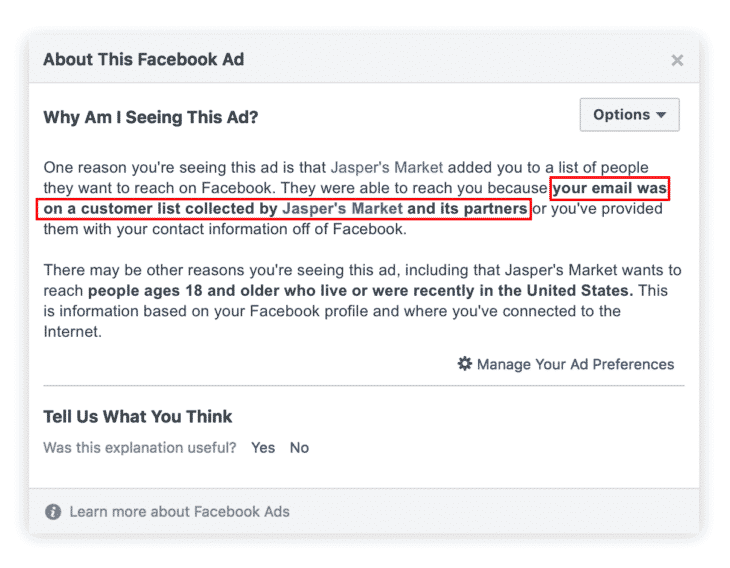The width and height of the screenshot is (730, 568).
Task: Open the Options dropdown button
Action: 629,115
